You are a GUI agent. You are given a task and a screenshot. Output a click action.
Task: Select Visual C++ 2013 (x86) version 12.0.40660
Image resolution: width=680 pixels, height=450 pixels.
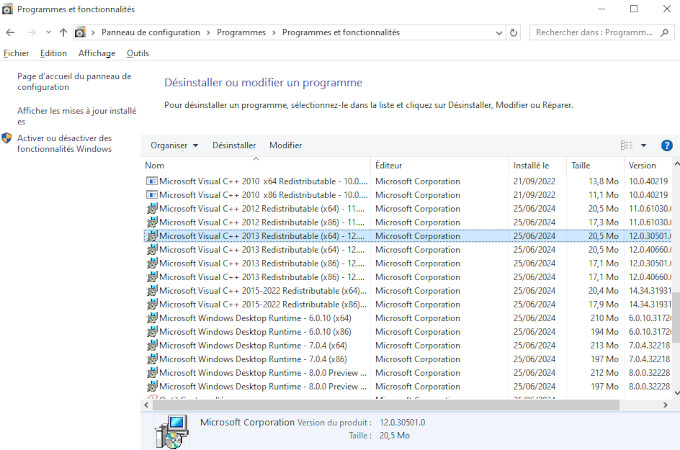pyautogui.click(x=408, y=277)
